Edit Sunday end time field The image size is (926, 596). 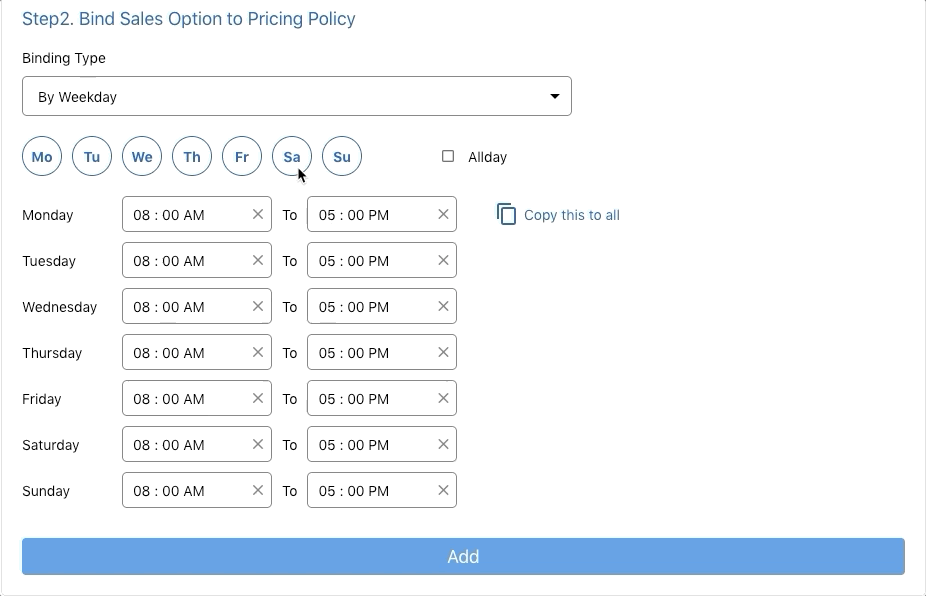click(370, 490)
